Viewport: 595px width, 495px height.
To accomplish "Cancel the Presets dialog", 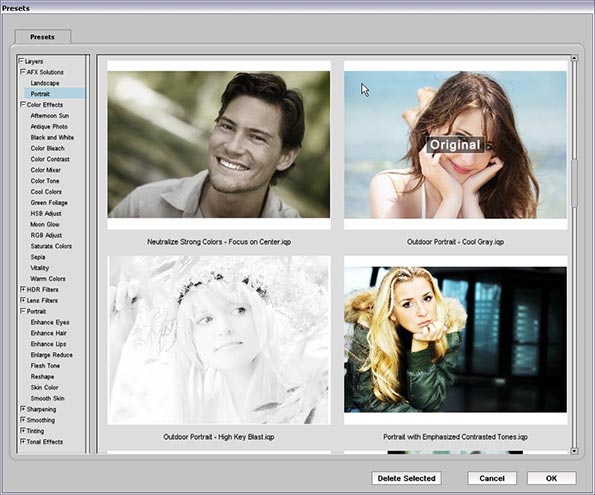I will click(492, 478).
